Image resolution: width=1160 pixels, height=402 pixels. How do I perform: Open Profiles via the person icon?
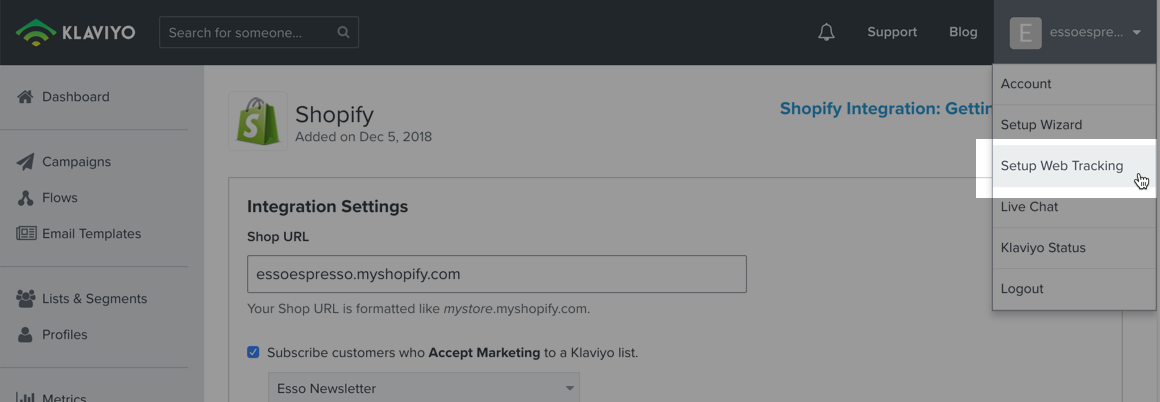point(26,335)
